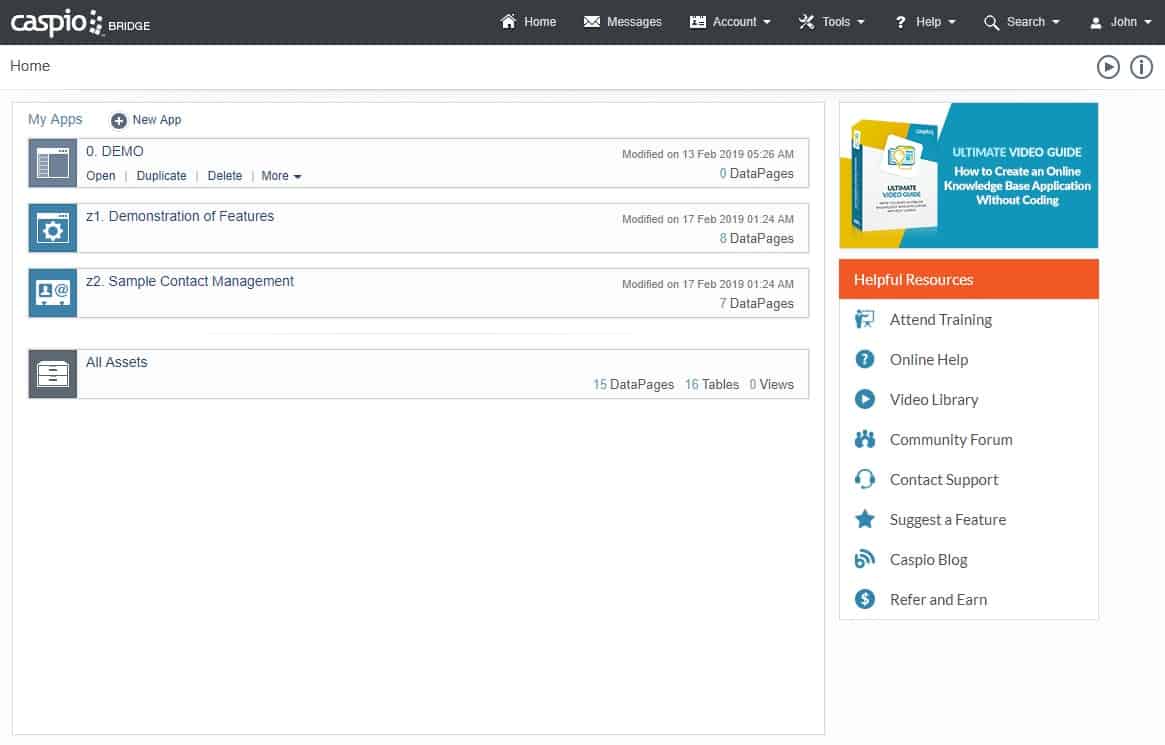Open the Account dropdown menu
1165x745 pixels.
731,22
